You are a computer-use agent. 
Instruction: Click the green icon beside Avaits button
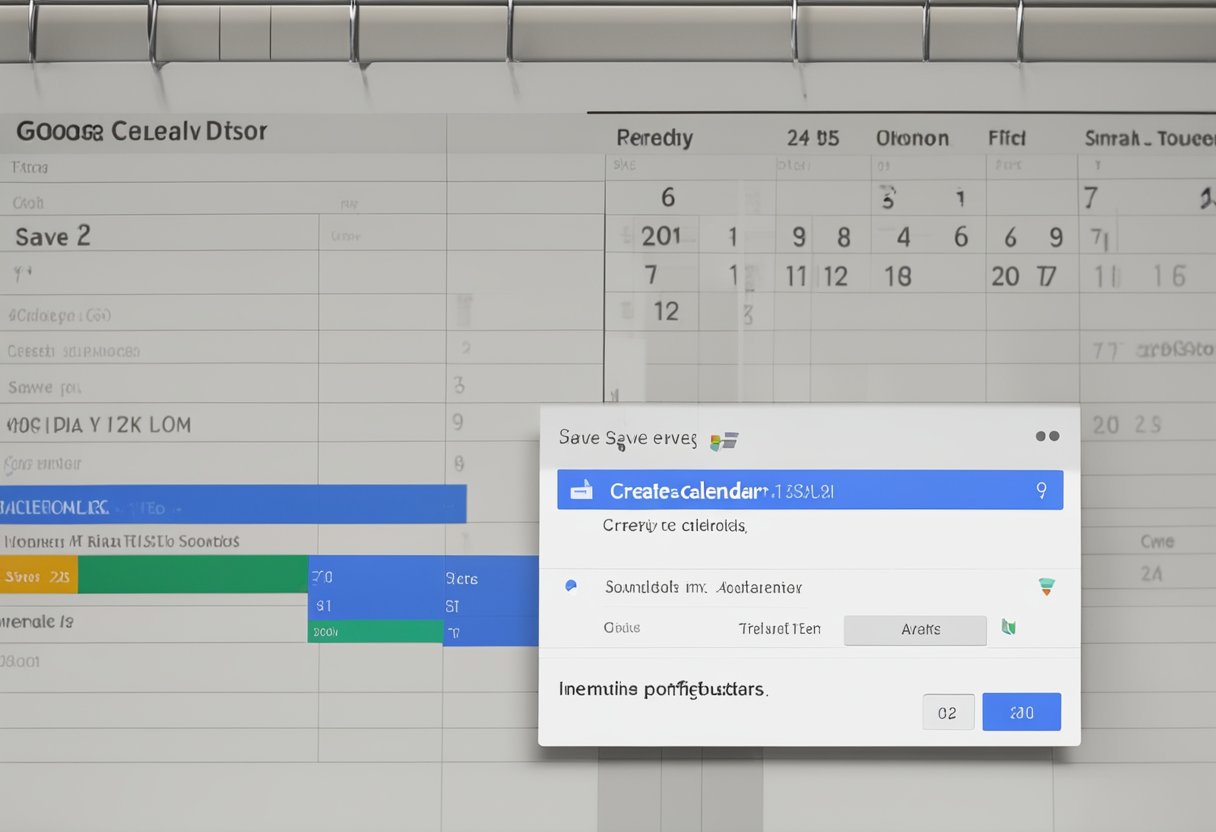click(x=1009, y=628)
